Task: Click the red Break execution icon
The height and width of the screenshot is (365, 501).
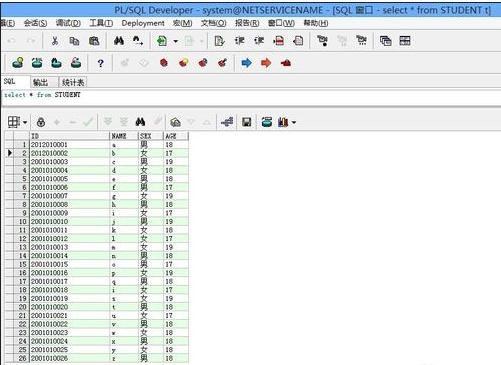Action: tap(164, 63)
